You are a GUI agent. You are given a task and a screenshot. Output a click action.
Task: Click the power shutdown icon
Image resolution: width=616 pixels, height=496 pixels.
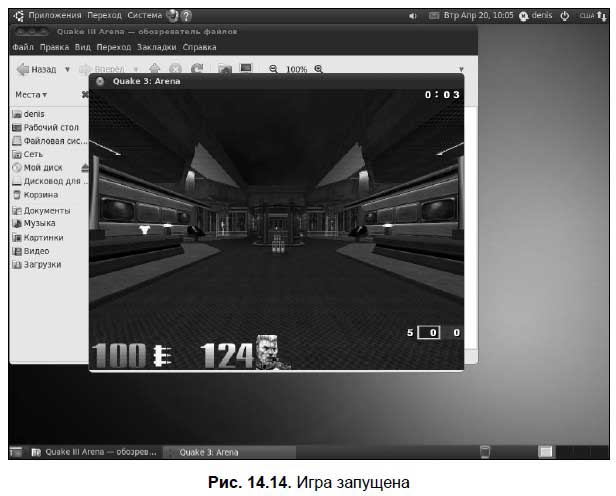click(x=564, y=16)
